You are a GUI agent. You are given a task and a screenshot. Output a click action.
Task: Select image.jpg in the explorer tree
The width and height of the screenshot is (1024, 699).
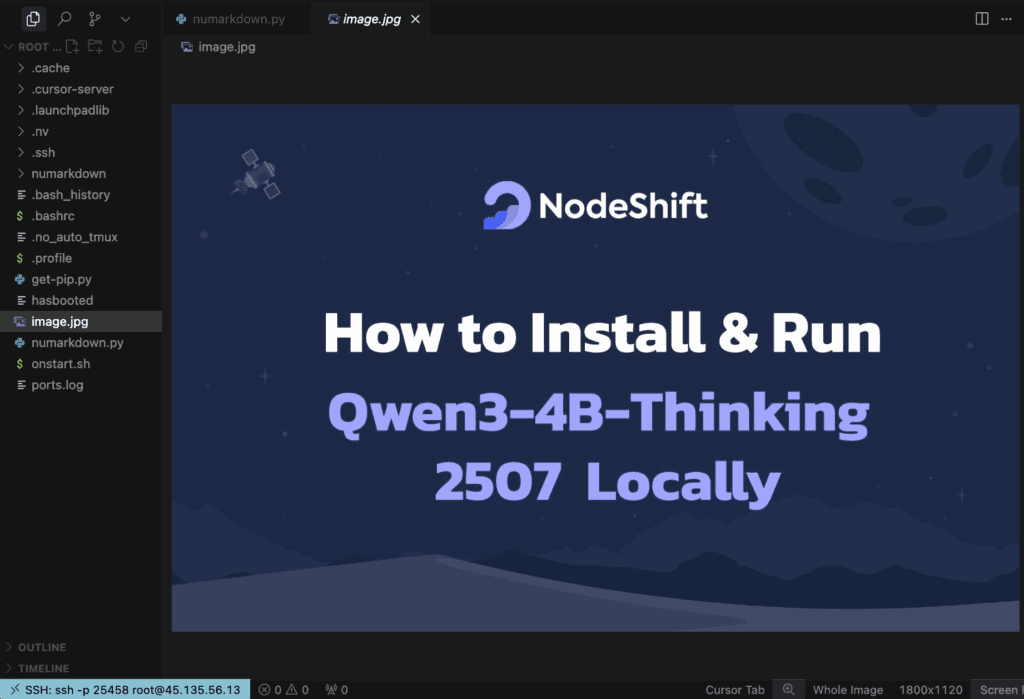81,321
